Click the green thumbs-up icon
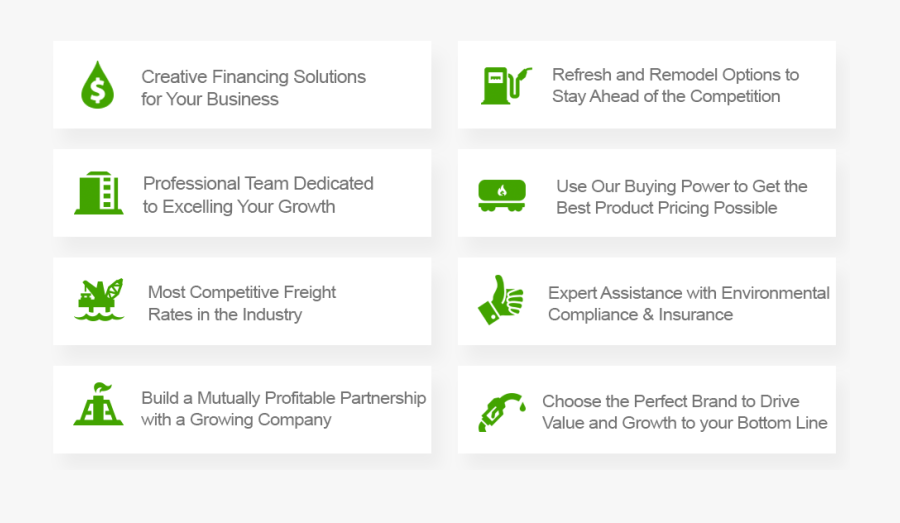Viewport: 900px width, 523px height. (x=500, y=300)
